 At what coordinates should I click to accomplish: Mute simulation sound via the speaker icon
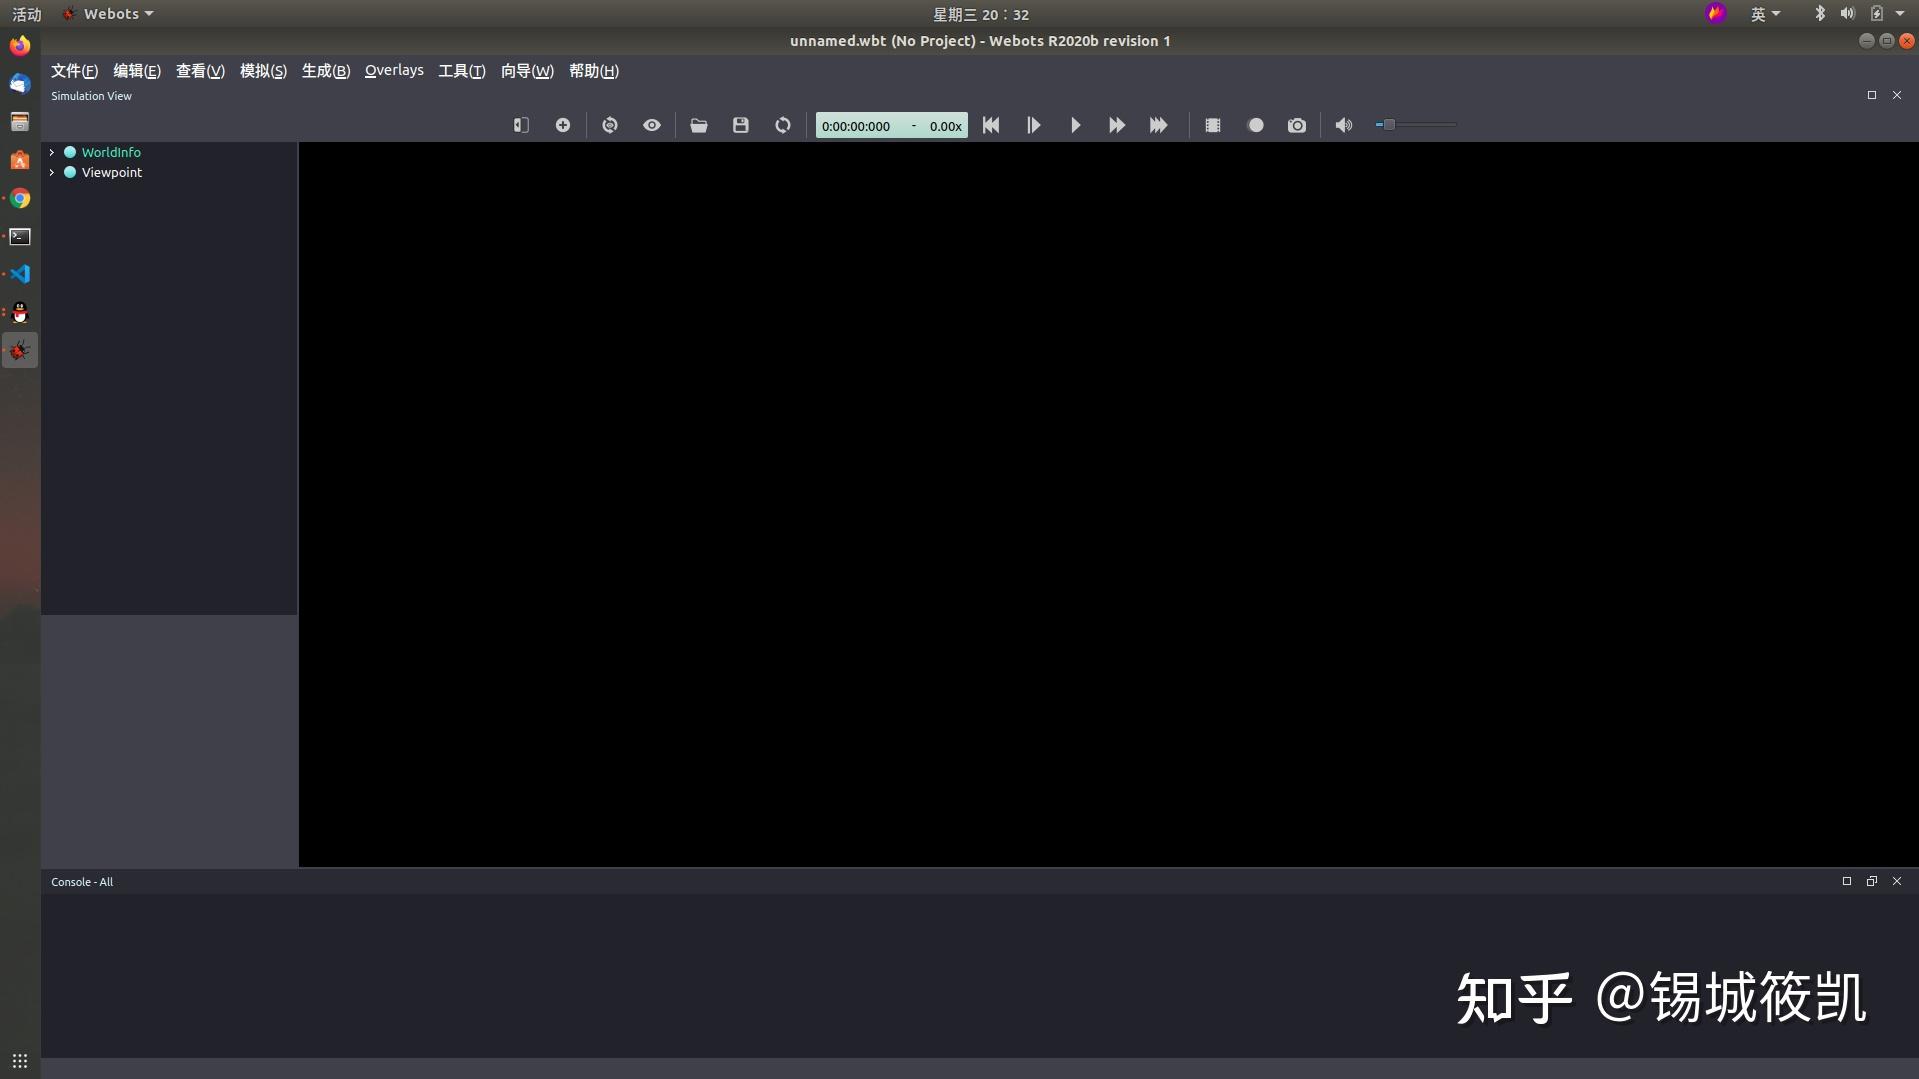[x=1342, y=125]
